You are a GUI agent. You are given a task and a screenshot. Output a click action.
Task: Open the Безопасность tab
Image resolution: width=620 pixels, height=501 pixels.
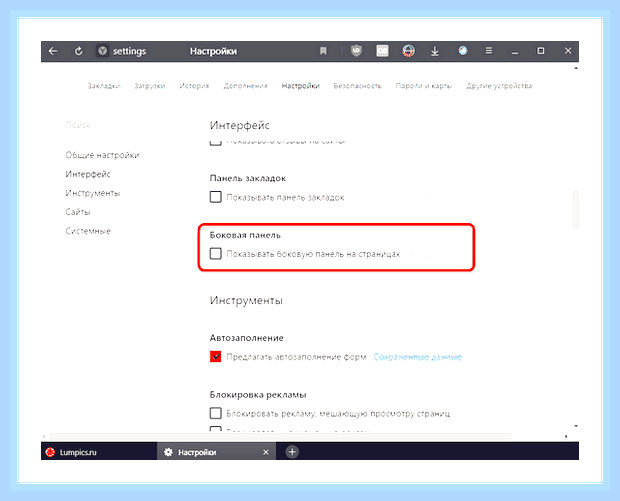357,86
